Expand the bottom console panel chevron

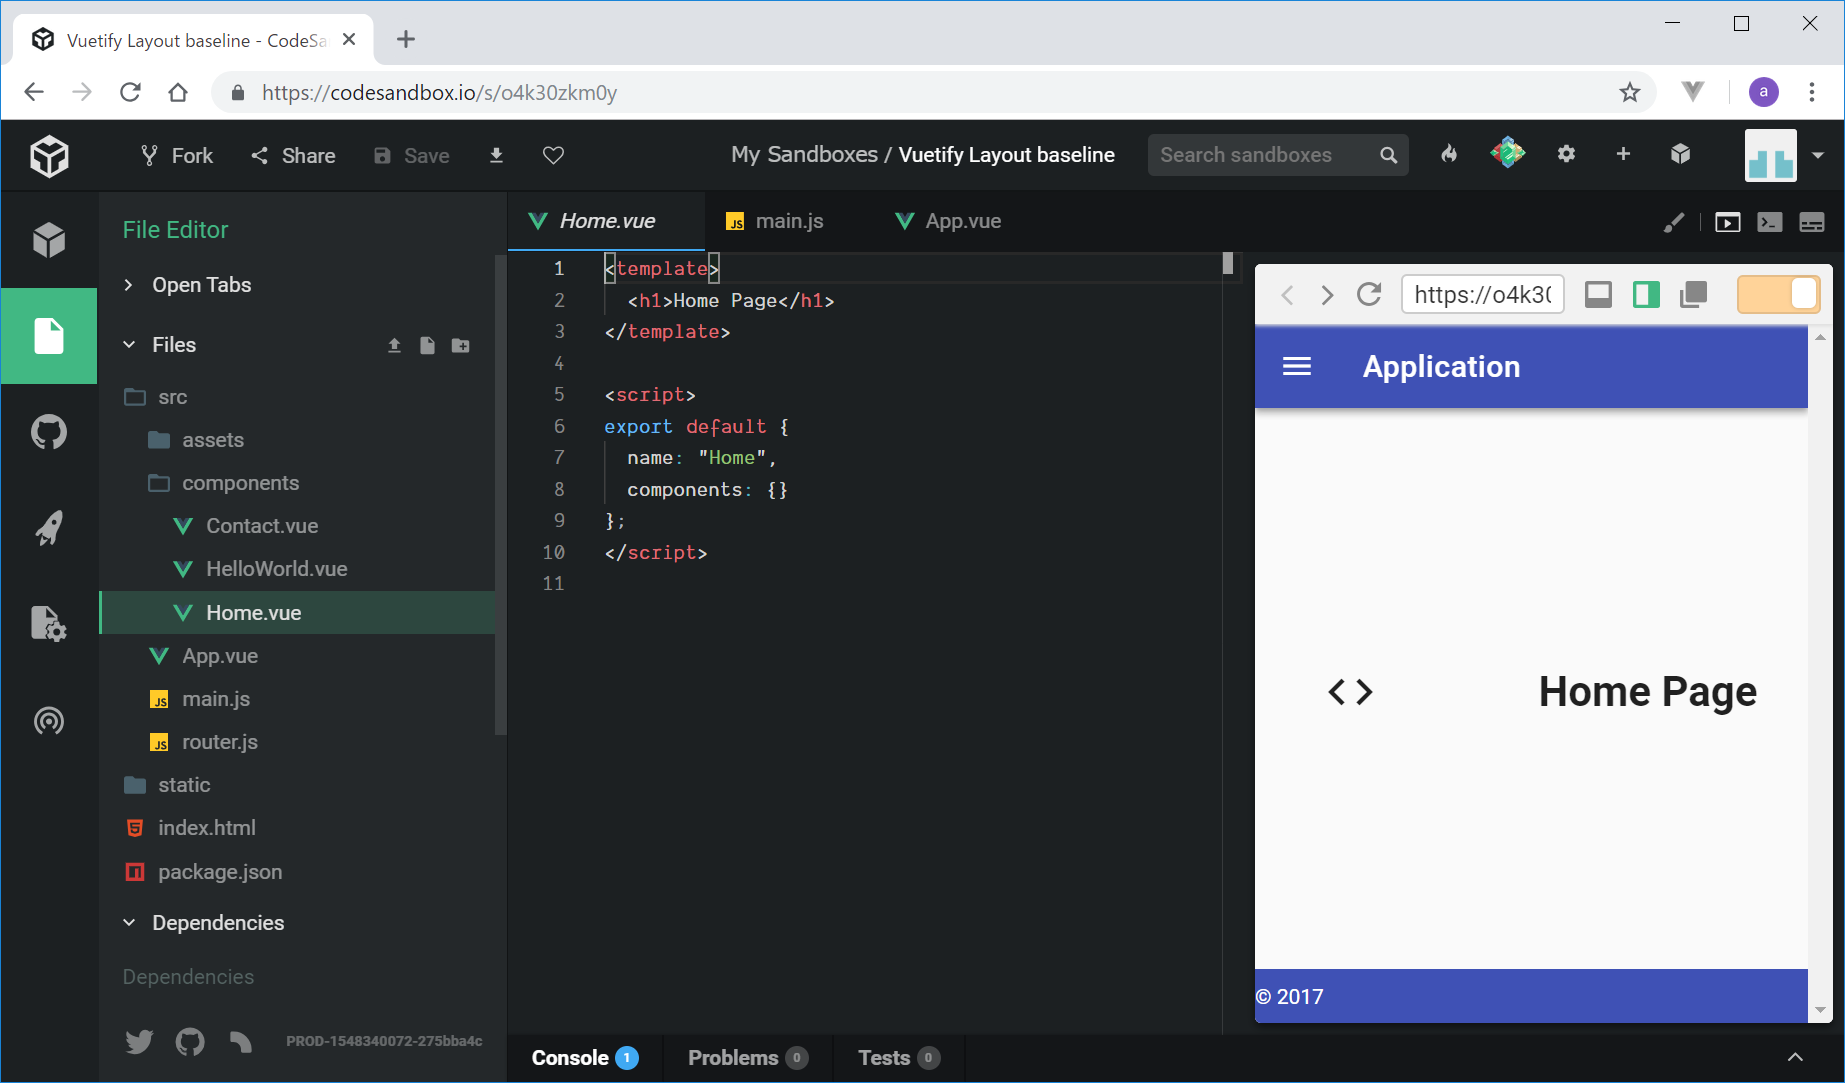point(1795,1057)
